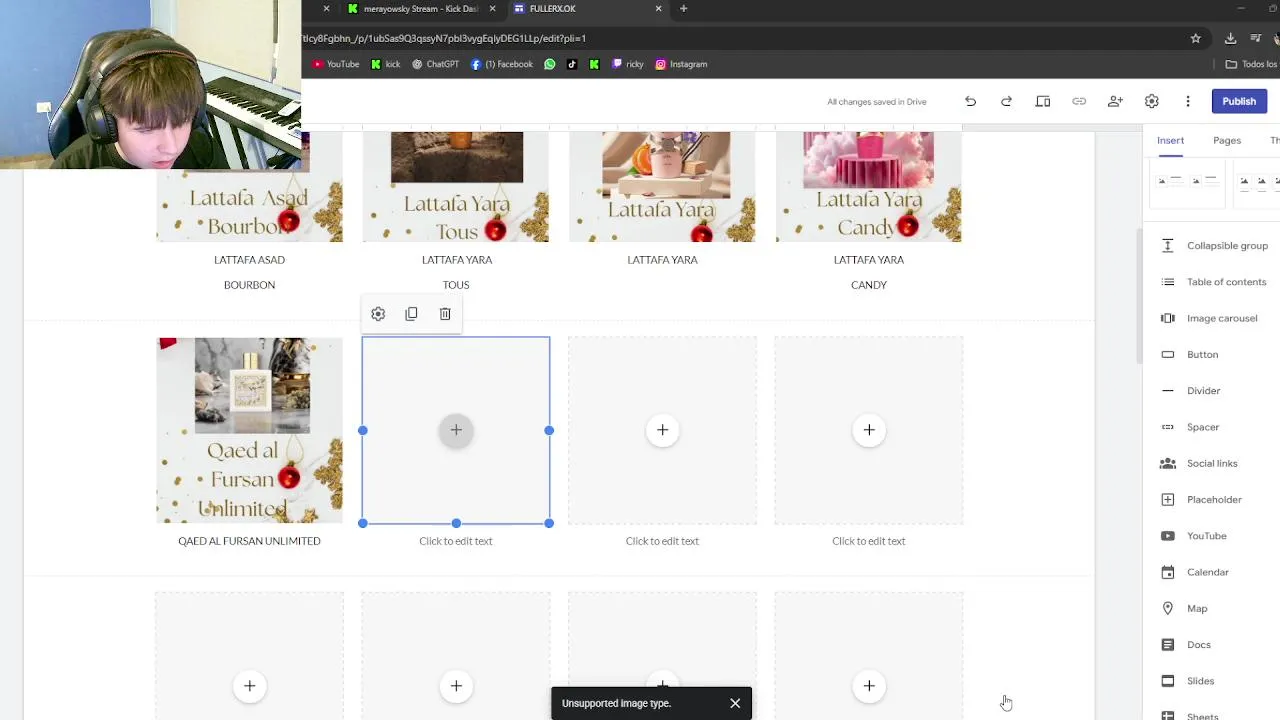Open the WhatsApp bookmark icon
The width and height of the screenshot is (1280, 720).
click(550, 64)
